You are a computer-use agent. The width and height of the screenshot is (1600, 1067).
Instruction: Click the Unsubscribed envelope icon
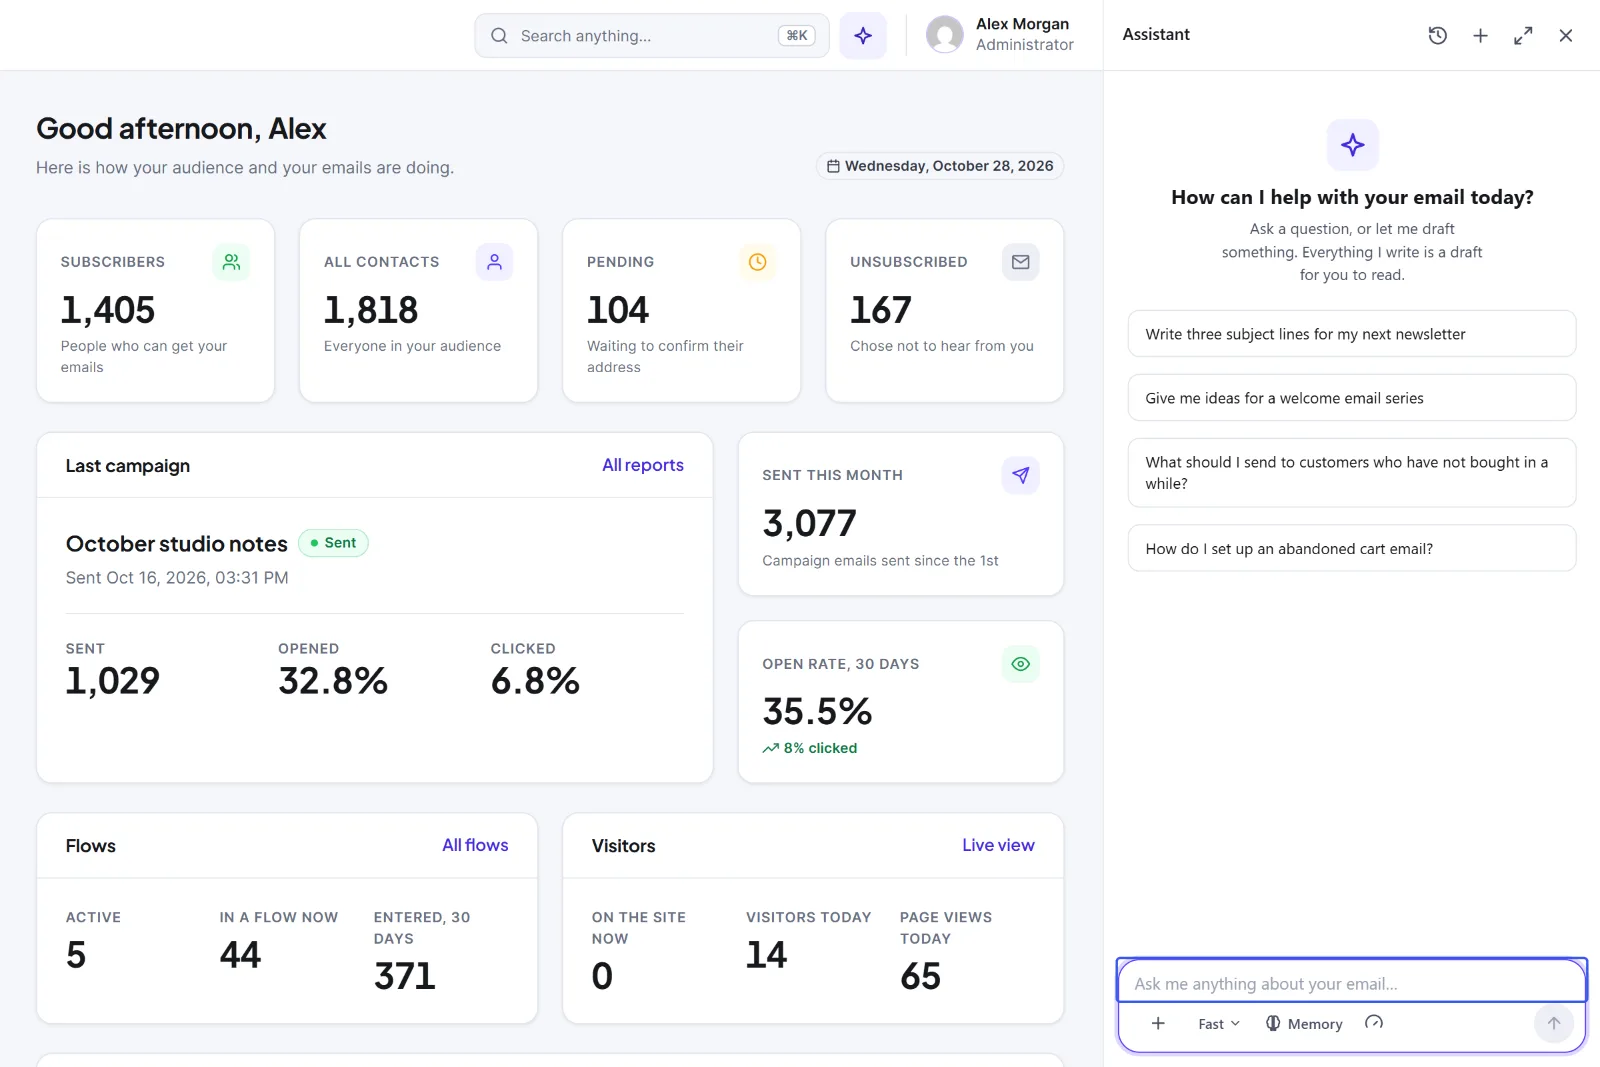pos(1020,262)
